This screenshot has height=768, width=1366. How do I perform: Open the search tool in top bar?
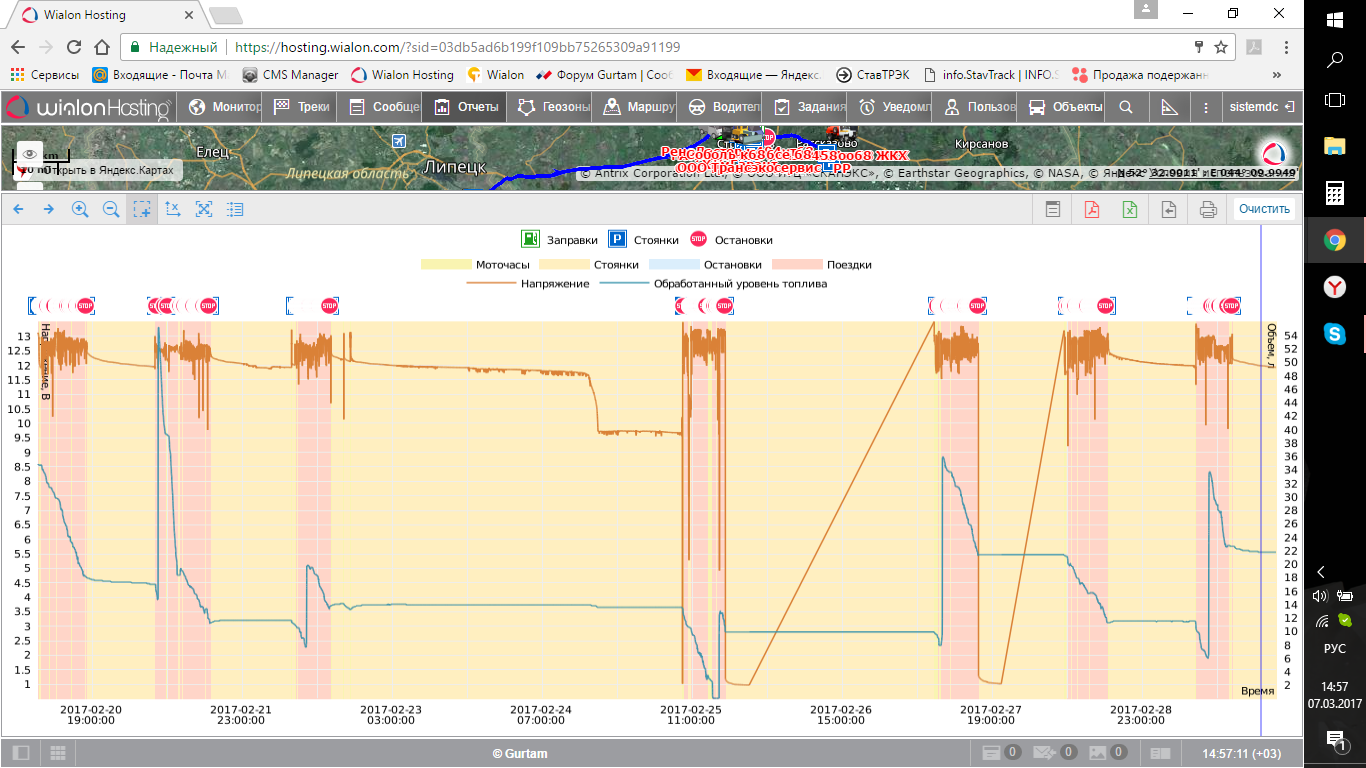tap(1126, 107)
